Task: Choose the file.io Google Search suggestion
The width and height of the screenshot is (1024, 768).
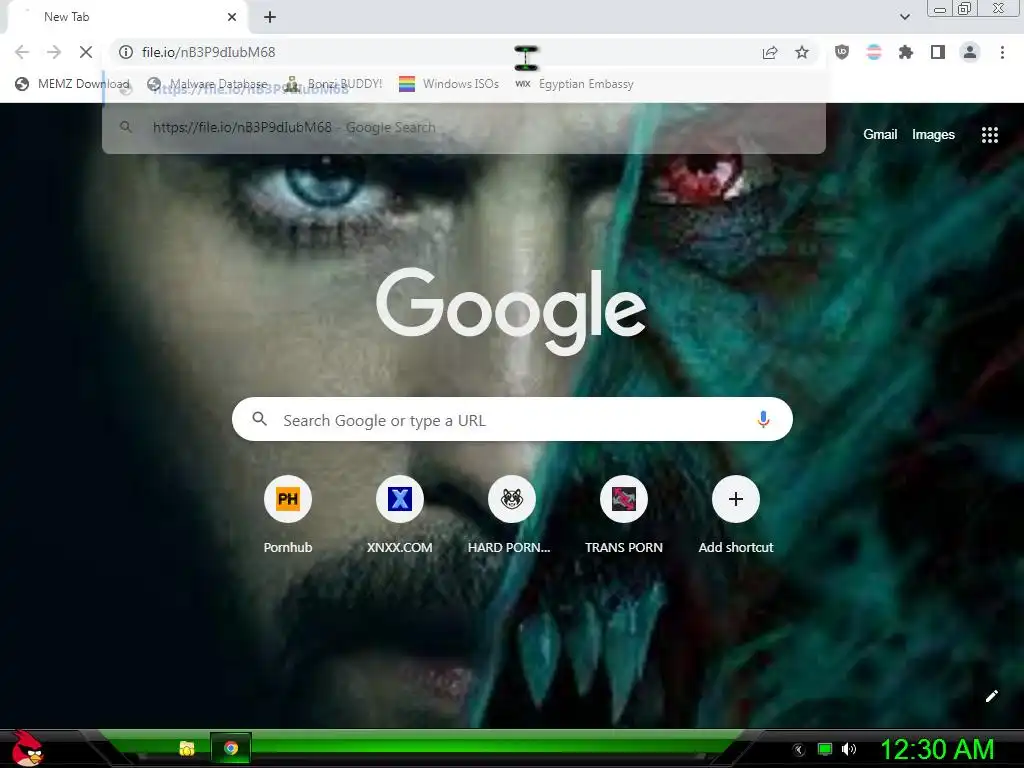Action: point(464,127)
